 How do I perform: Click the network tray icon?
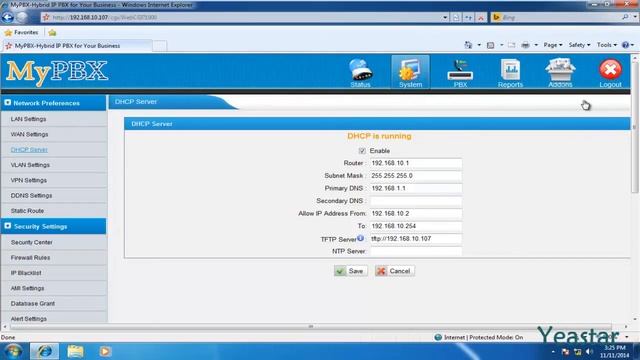[x=577, y=351]
